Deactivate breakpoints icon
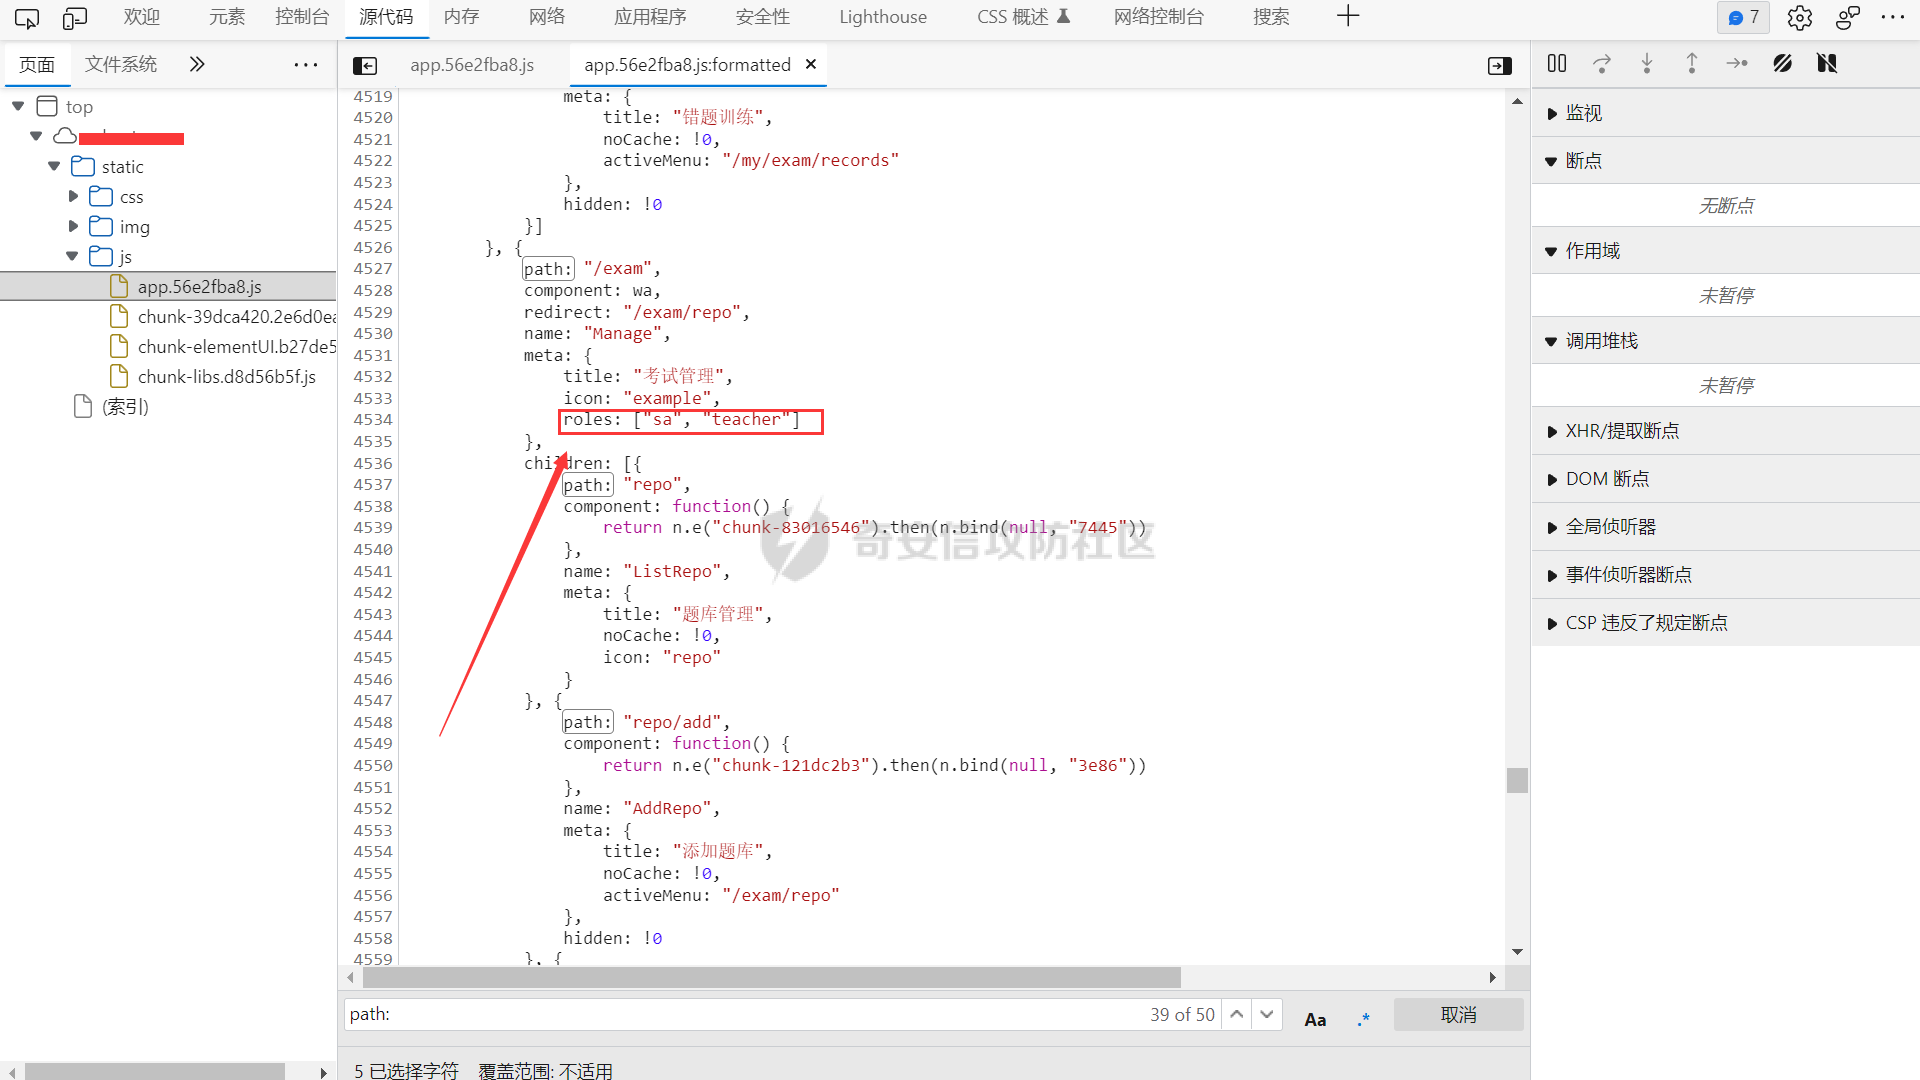The width and height of the screenshot is (1920, 1080). click(x=1782, y=63)
